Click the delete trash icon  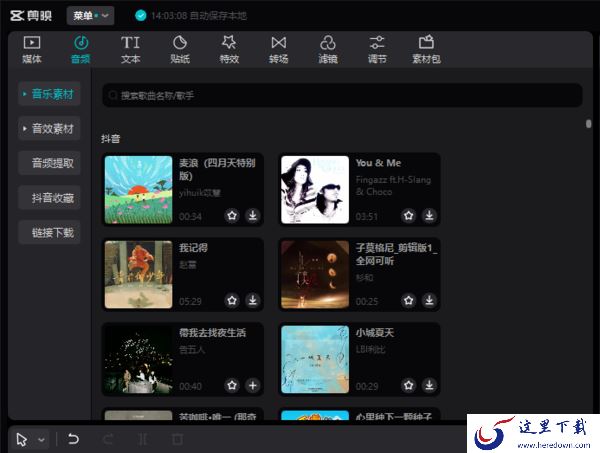tap(177, 439)
